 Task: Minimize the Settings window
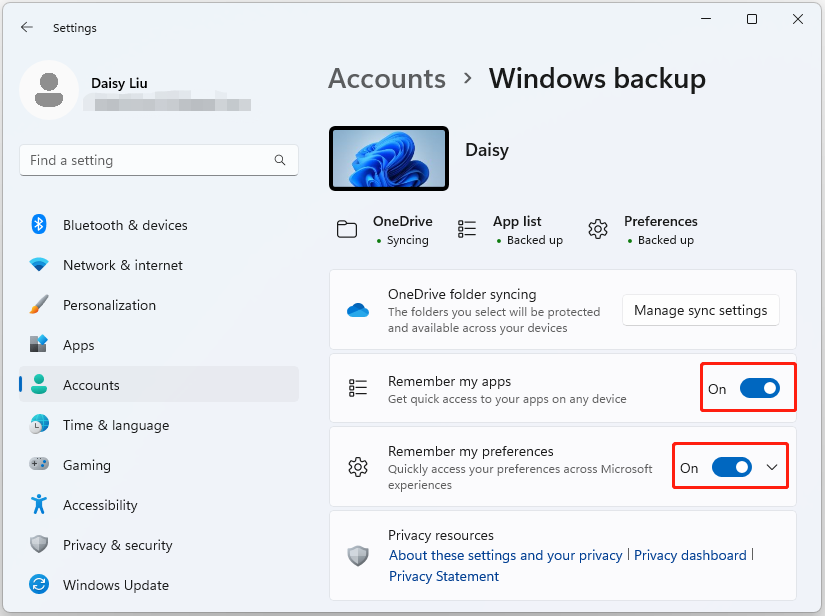point(706,19)
